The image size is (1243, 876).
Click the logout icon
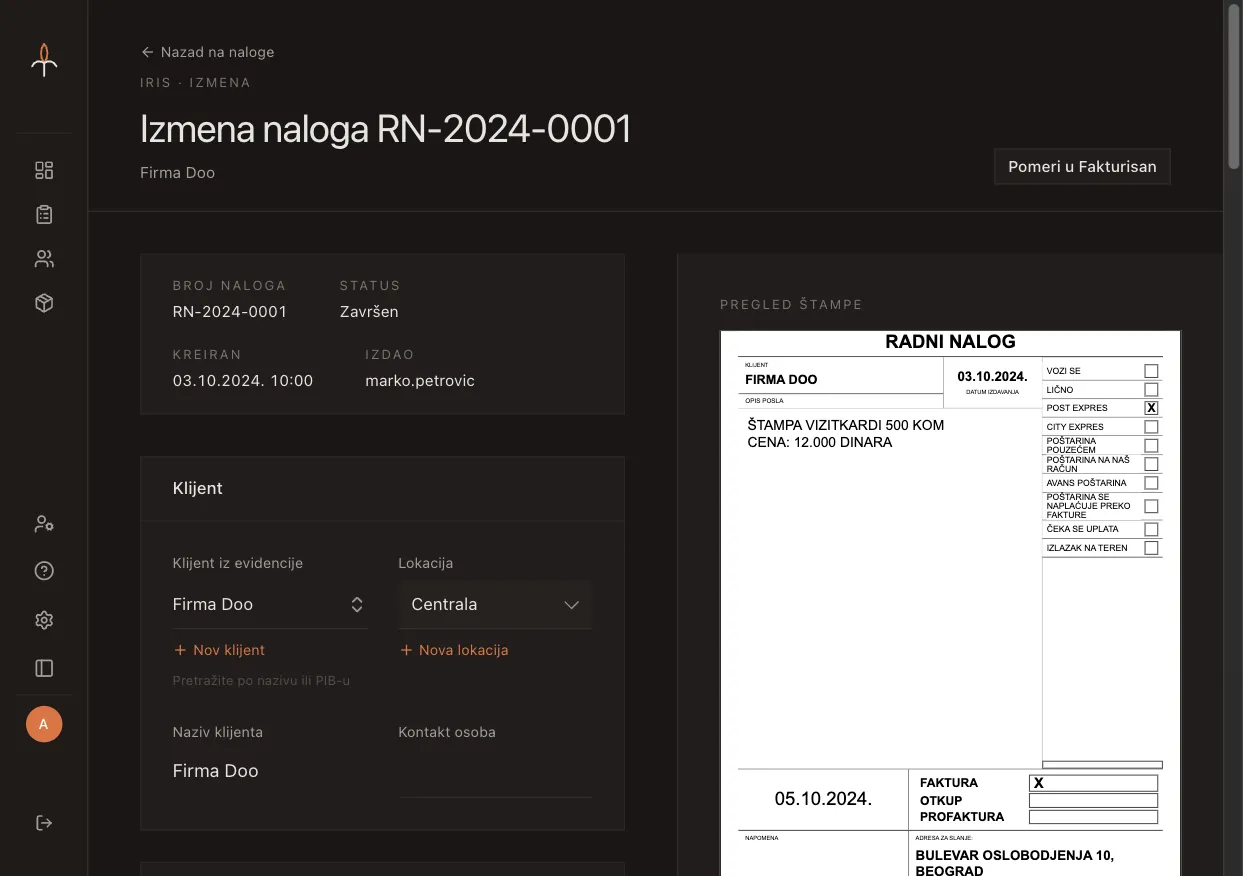coord(44,823)
